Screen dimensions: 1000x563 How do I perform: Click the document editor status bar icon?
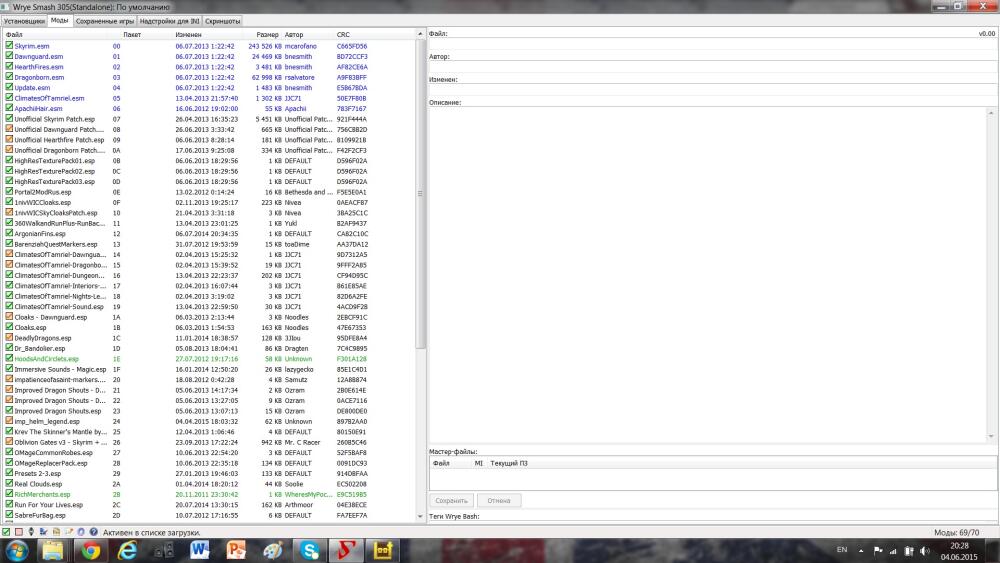(68, 532)
